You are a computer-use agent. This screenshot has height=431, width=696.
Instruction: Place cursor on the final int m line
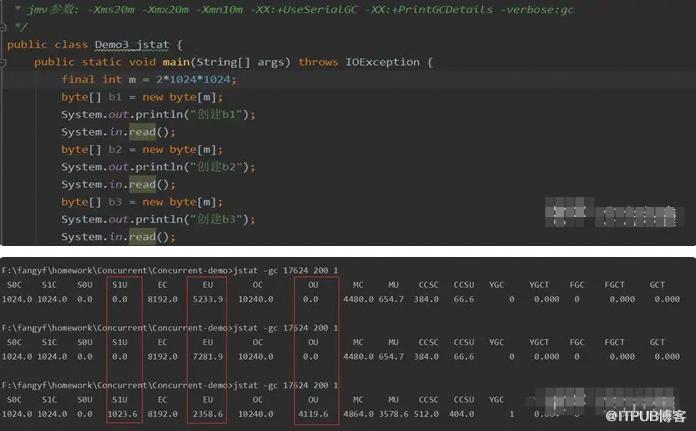click(x=148, y=80)
